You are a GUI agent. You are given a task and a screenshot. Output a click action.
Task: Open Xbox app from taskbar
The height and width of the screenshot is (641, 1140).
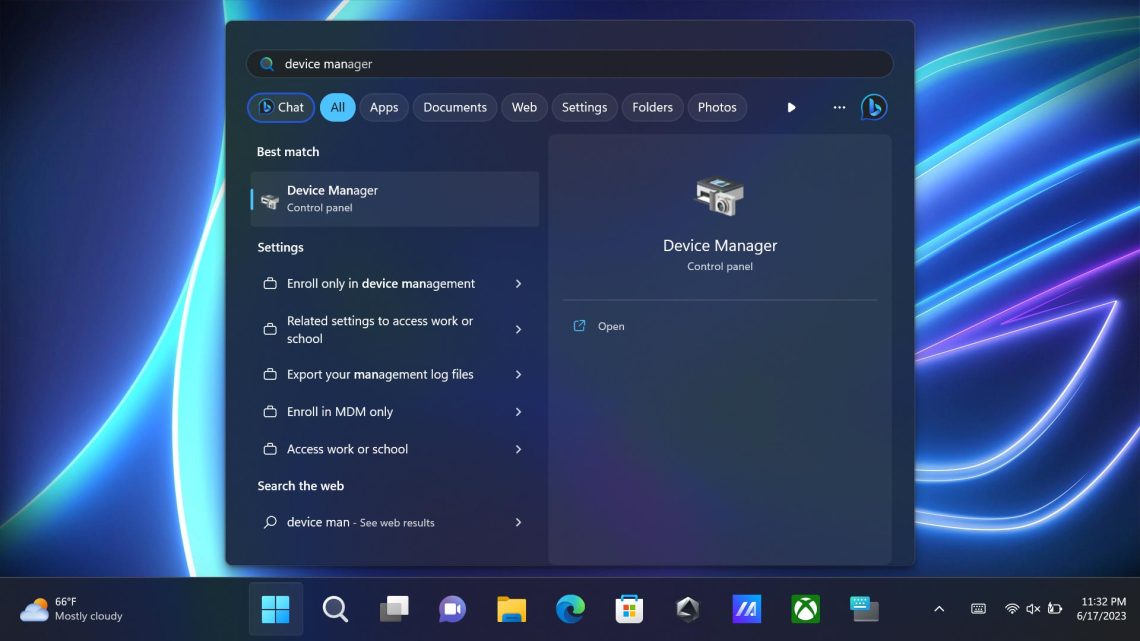pos(806,609)
